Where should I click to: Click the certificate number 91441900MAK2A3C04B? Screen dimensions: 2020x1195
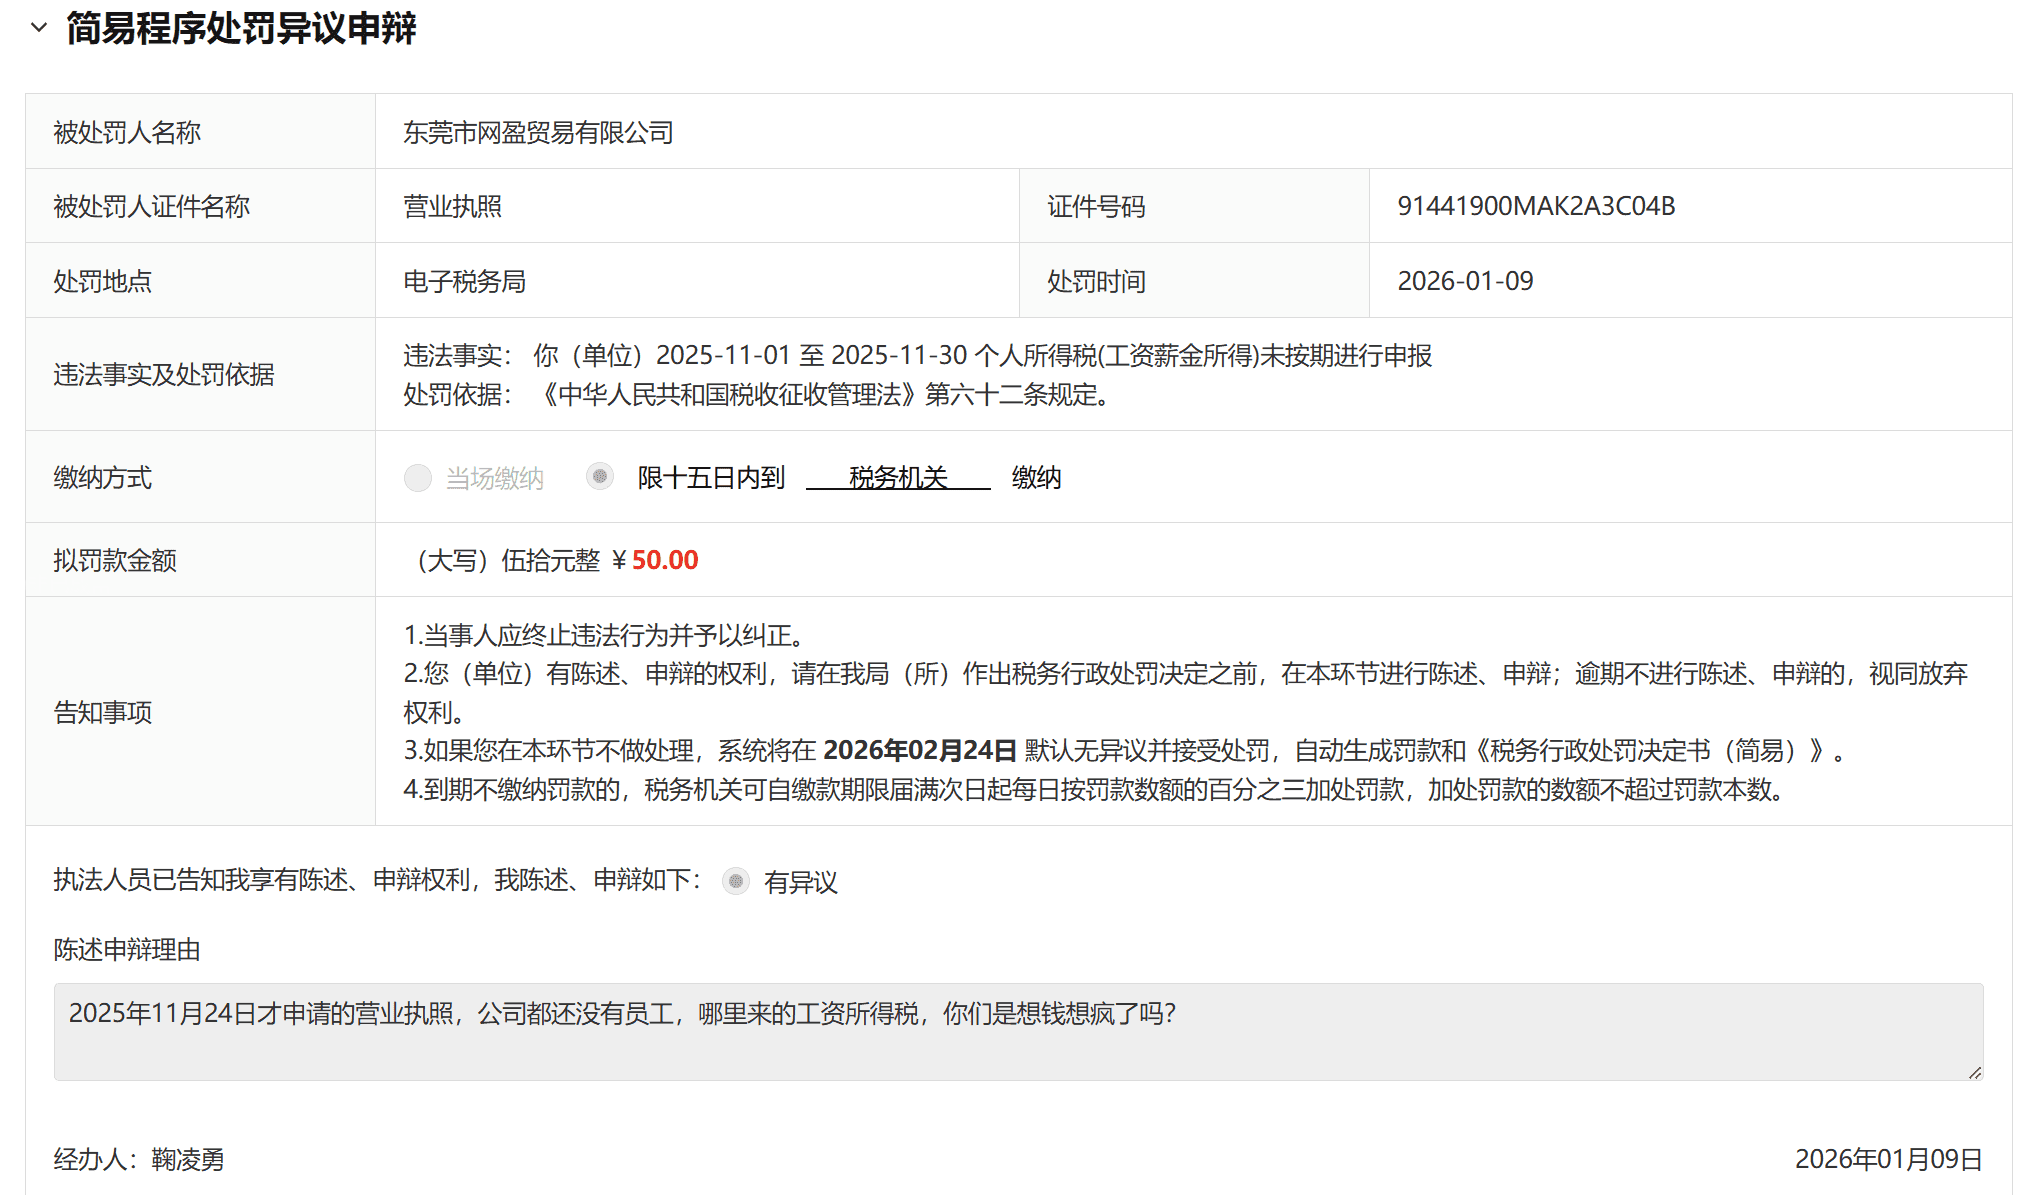1536,206
